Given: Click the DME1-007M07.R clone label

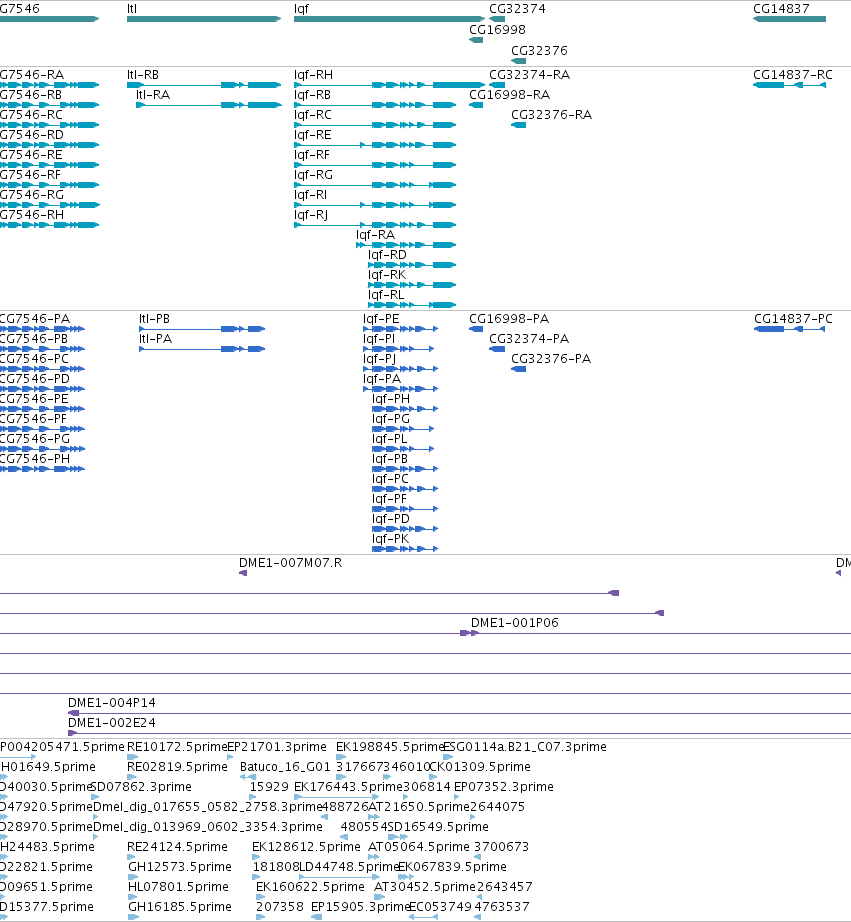Looking at the screenshot, I should 291,563.
